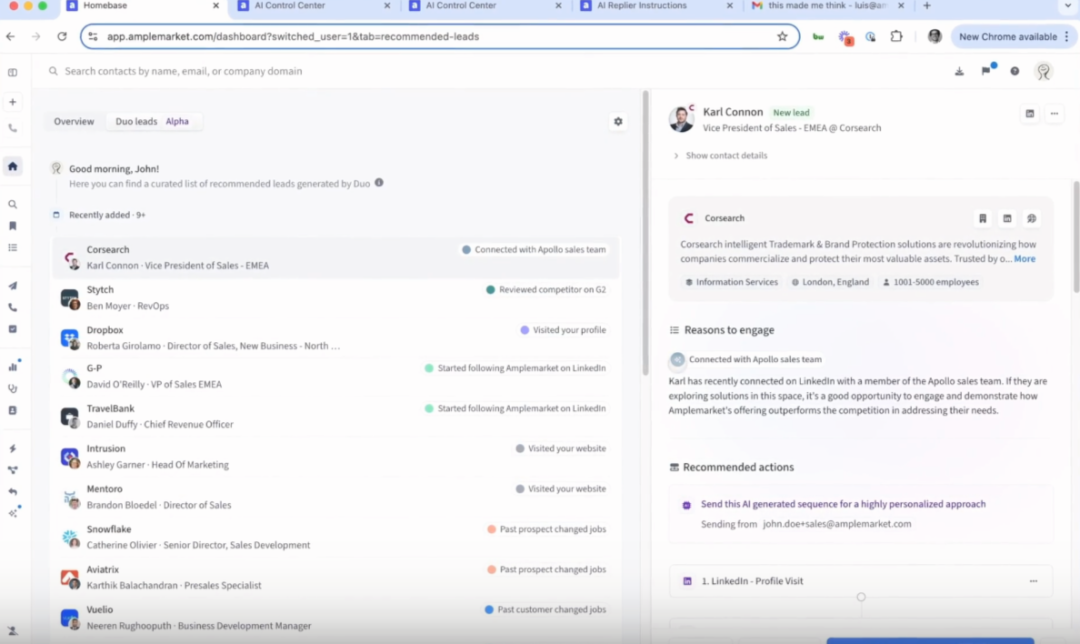Image resolution: width=1080 pixels, height=644 pixels.
Task: Toggle the sidebar panel layout icon
Action: pos(12,72)
